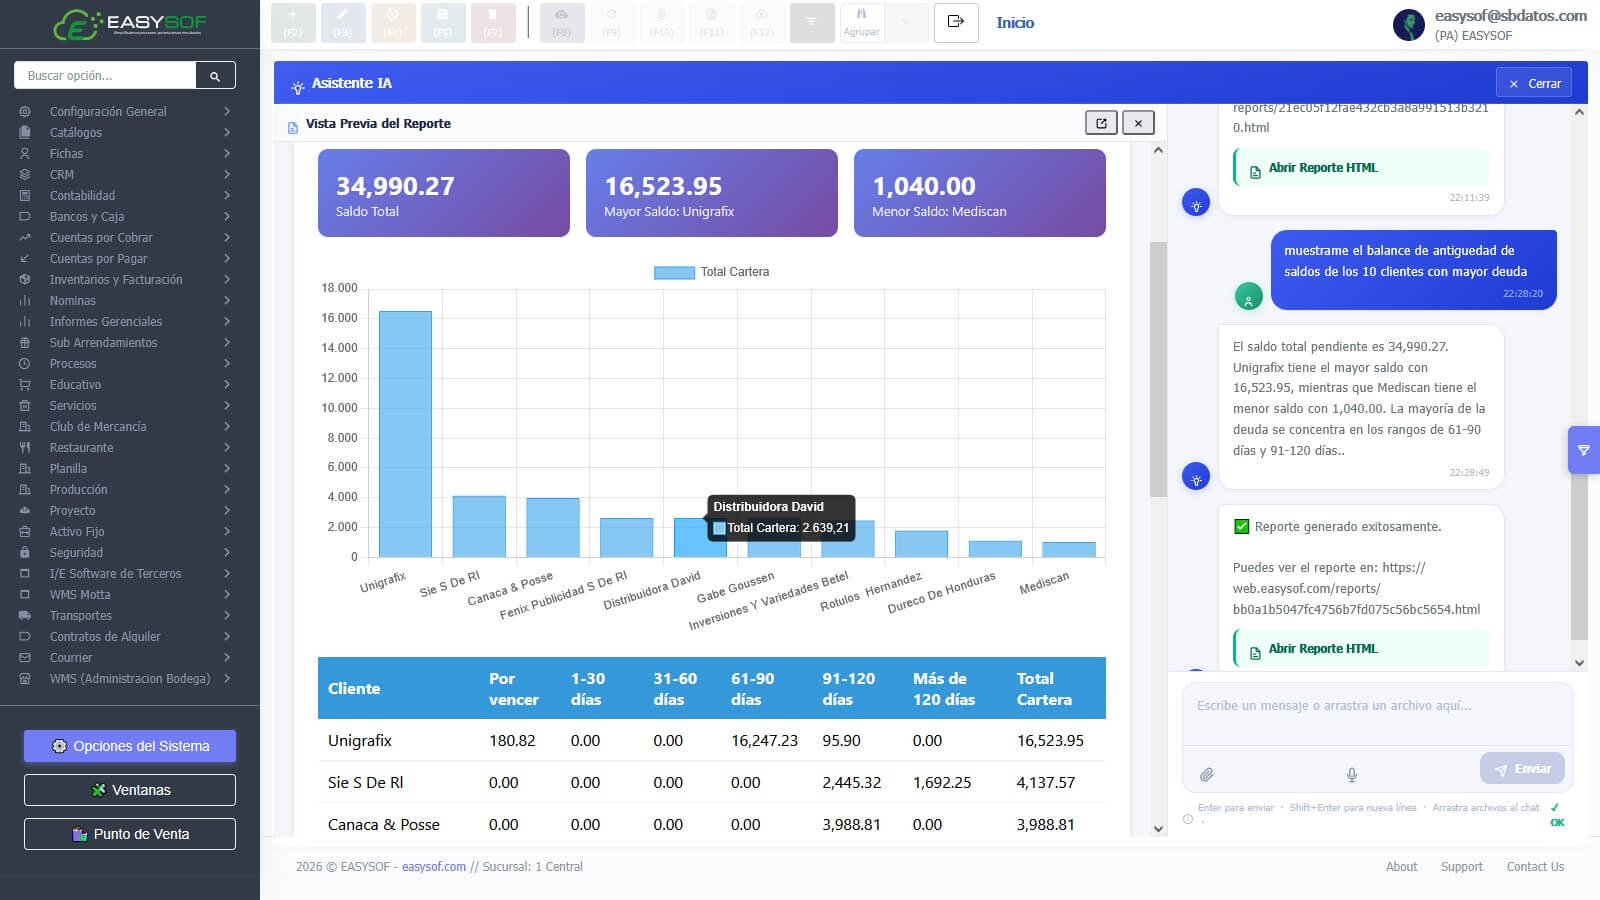
Task: Click the chat message input field
Action: 1377,715
